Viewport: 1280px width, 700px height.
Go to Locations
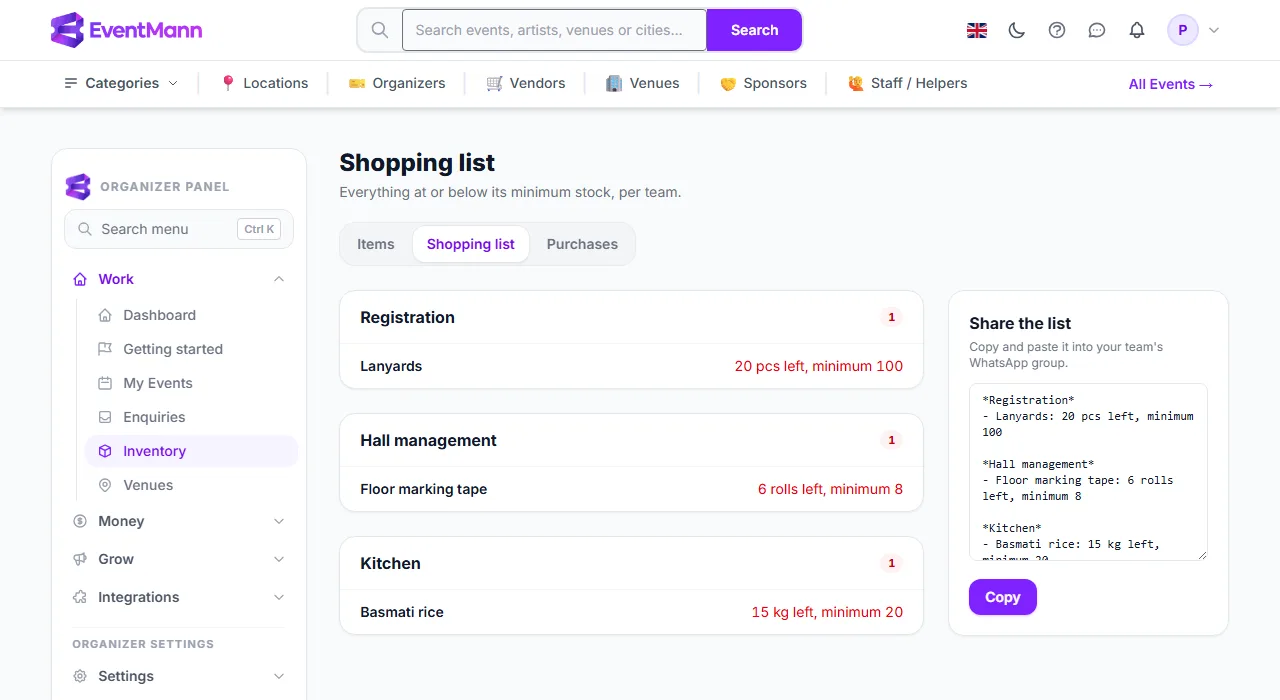264,83
